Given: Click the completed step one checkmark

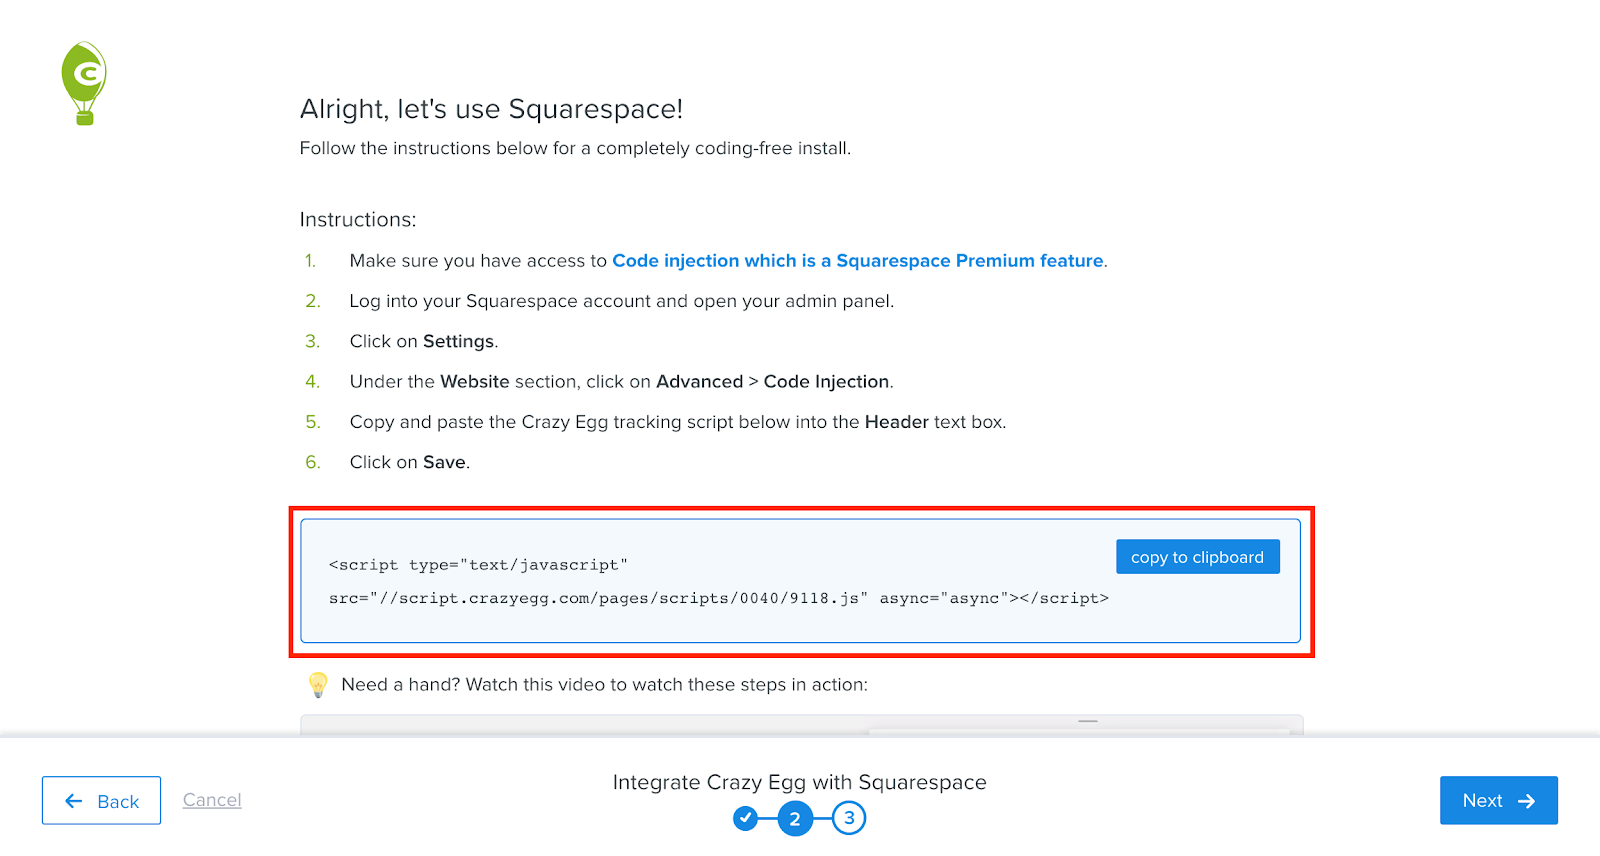Looking at the screenshot, I should 745,819.
